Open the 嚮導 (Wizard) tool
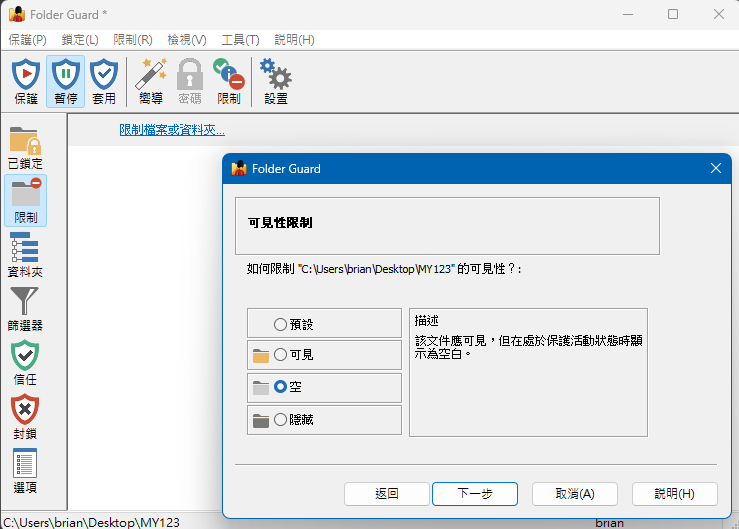The image size is (739, 529). coord(151,80)
